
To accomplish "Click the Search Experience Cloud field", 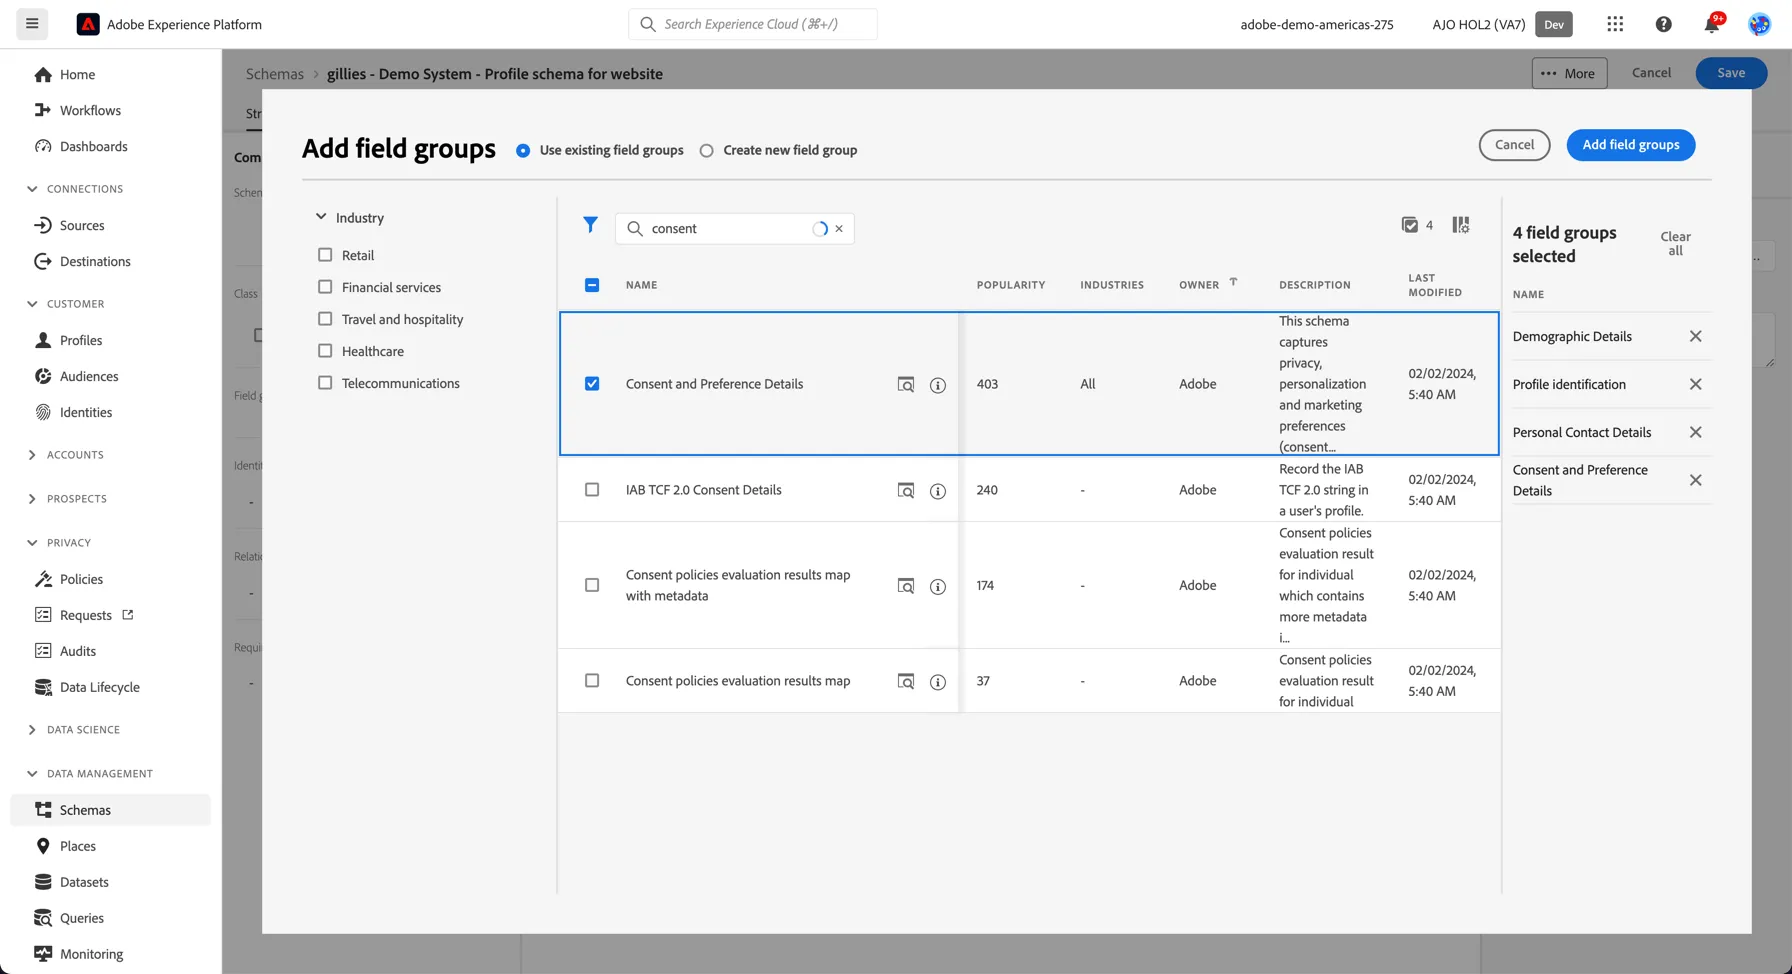I will [752, 24].
